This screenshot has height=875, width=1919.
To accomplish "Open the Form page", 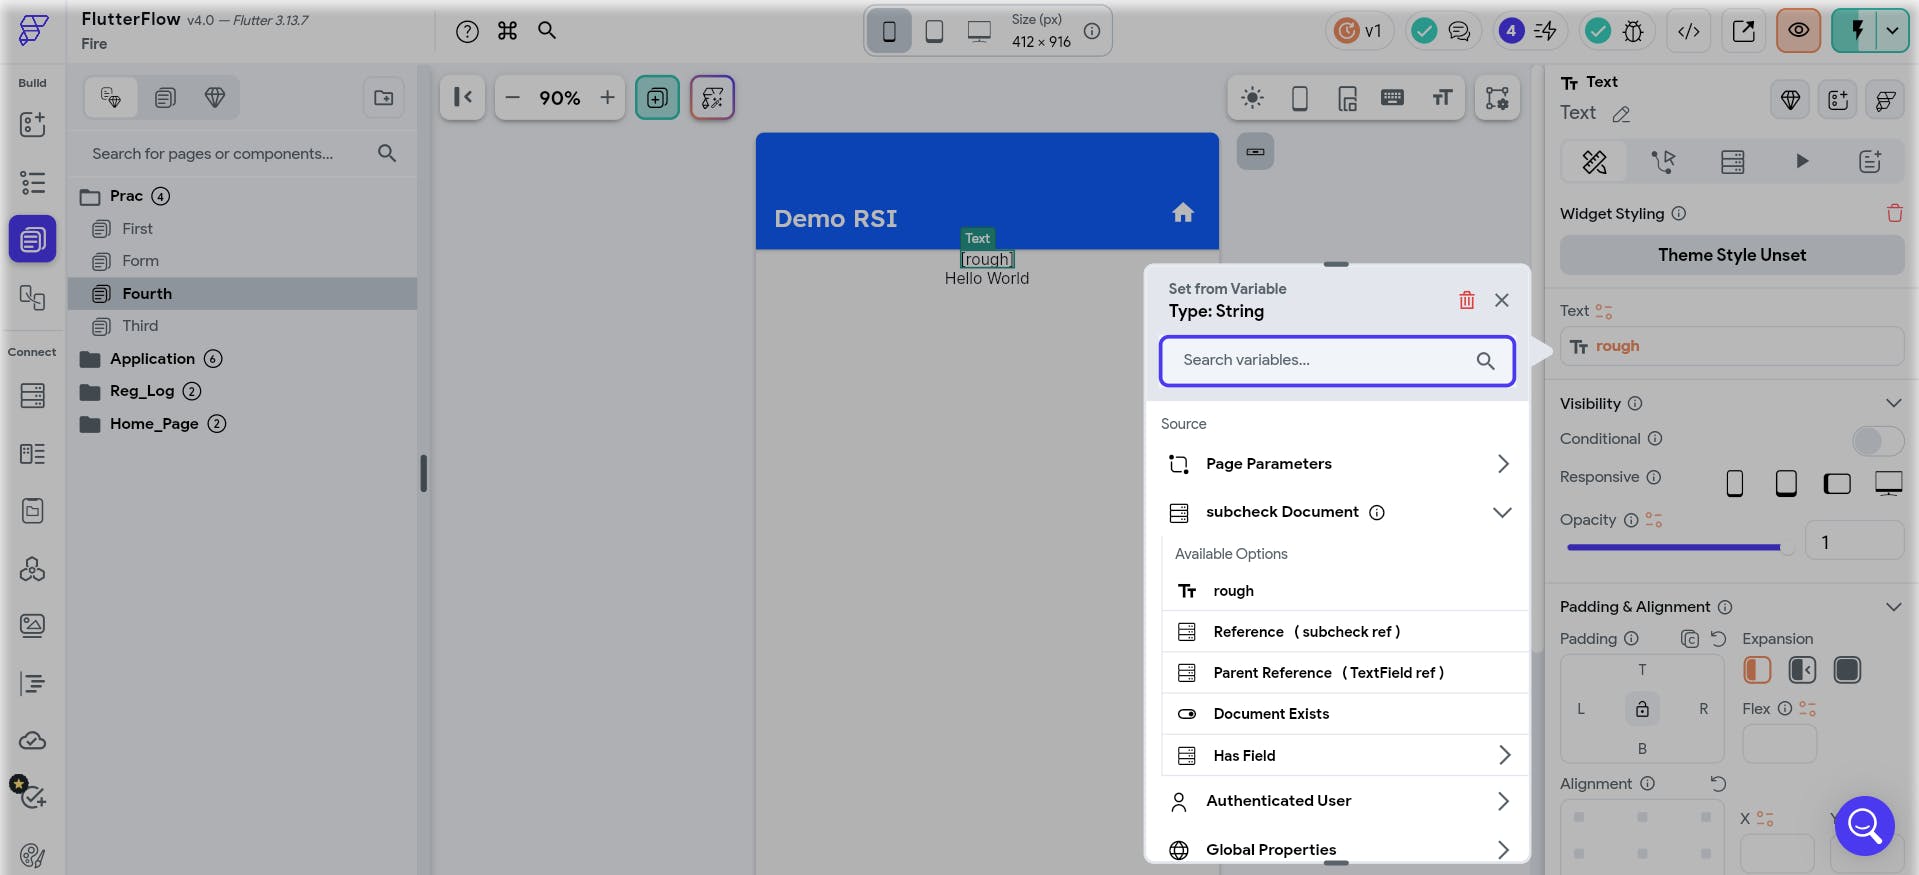I will tap(140, 261).
